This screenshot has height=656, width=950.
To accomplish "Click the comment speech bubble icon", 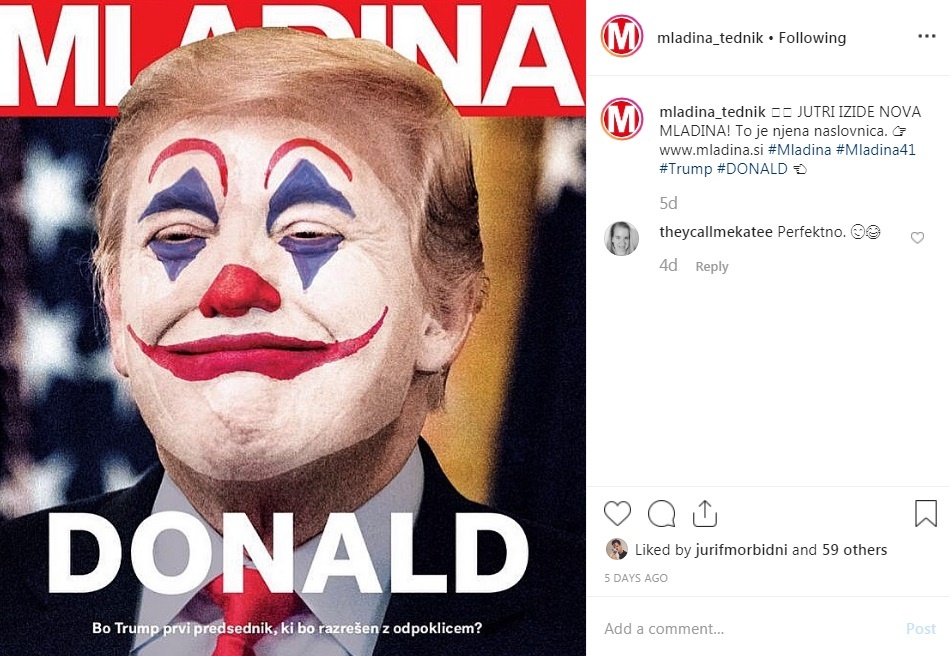I will tap(661, 514).
